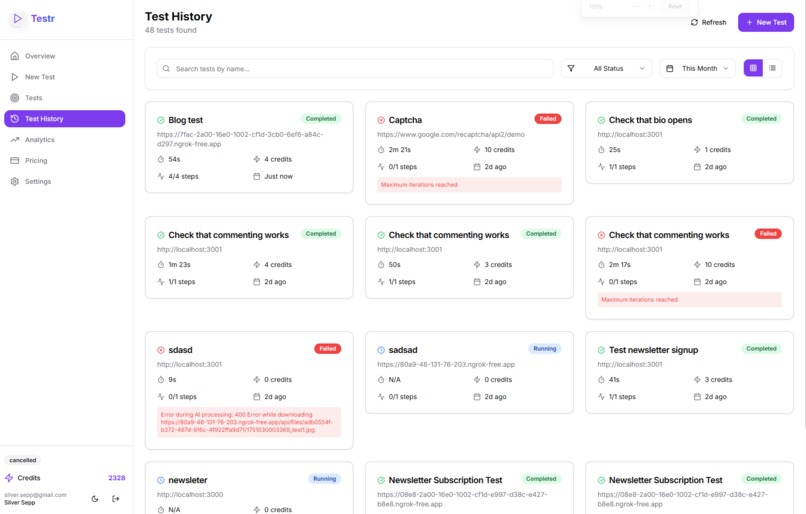The height and width of the screenshot is (514, 806).
Task: Click 48 tests found text
Action: click(x=171, y=30)
